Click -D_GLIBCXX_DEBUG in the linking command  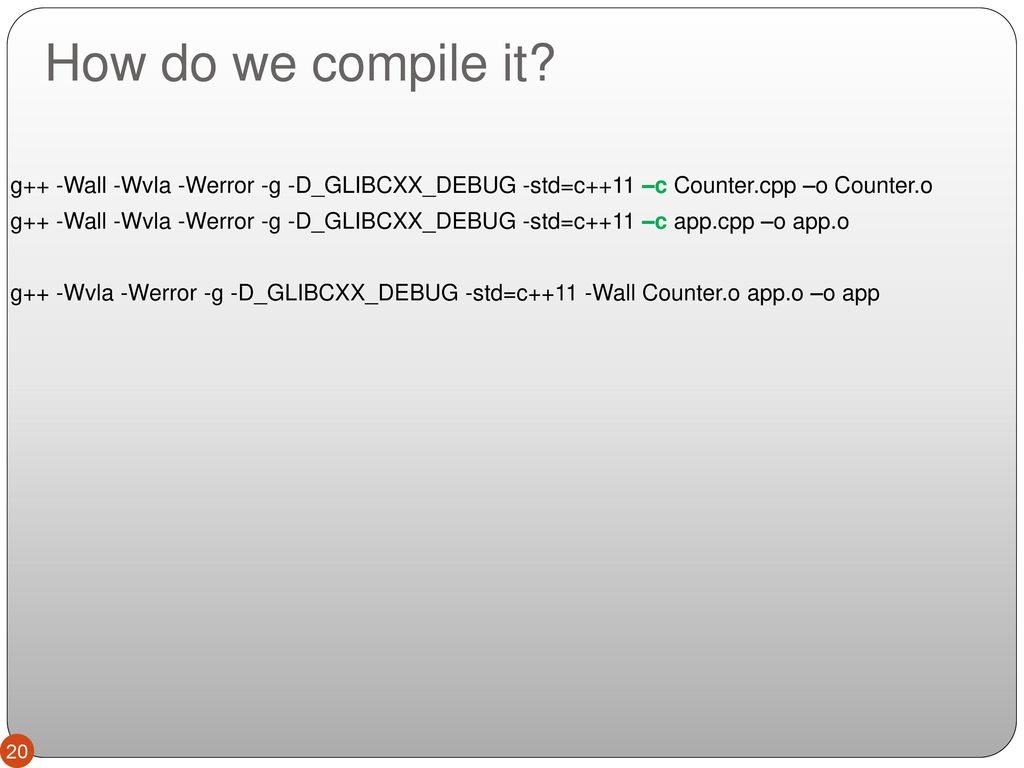344,294
